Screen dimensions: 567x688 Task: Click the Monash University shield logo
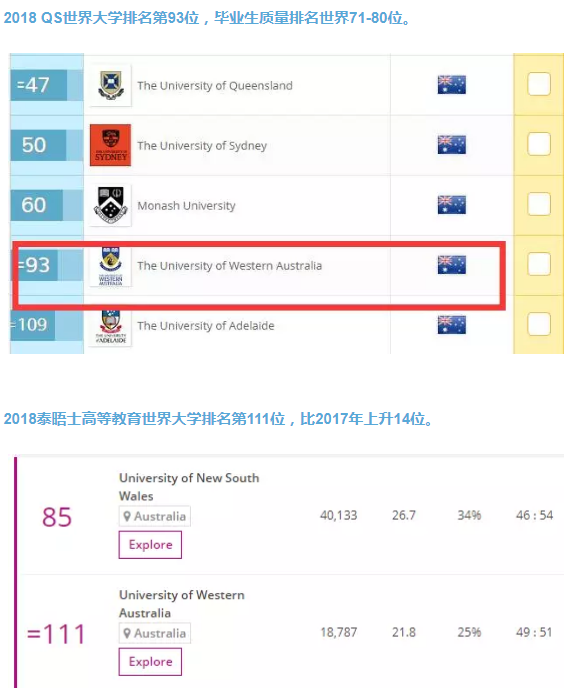pyautogui.click(x=110, y=205)
